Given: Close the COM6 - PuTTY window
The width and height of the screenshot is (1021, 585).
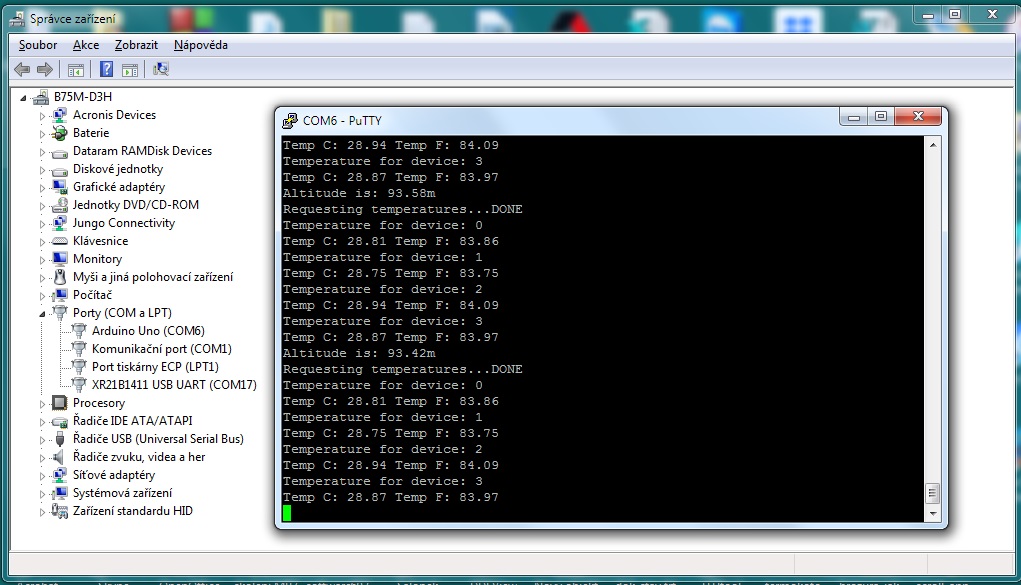Looking at the screenshot, I should click(x=918, y=117).
